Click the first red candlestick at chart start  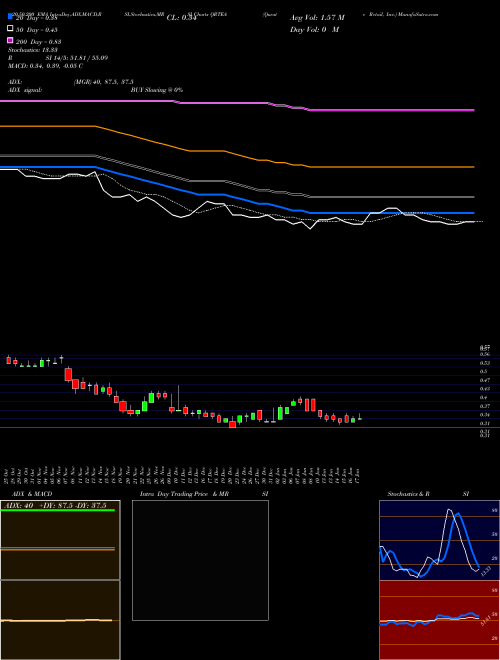pyautogui.click(x=9, y=360)
